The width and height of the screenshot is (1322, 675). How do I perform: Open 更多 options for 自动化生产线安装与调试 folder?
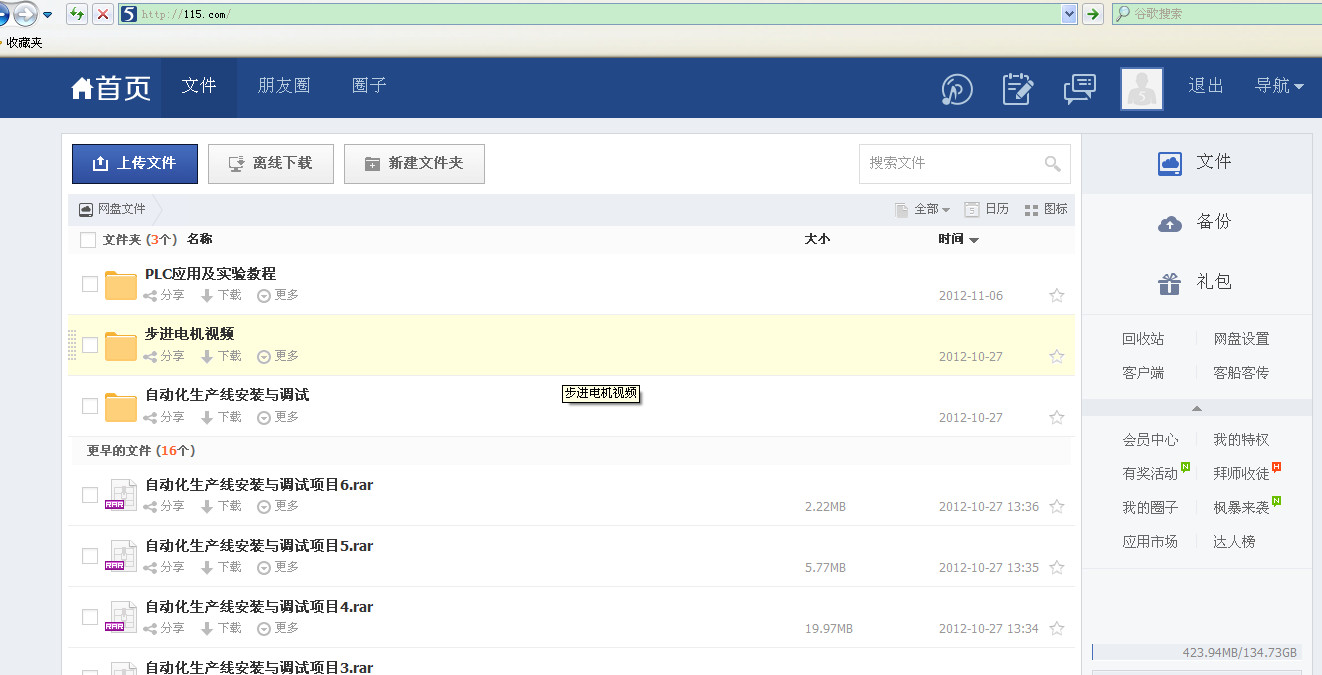[278, 417]
